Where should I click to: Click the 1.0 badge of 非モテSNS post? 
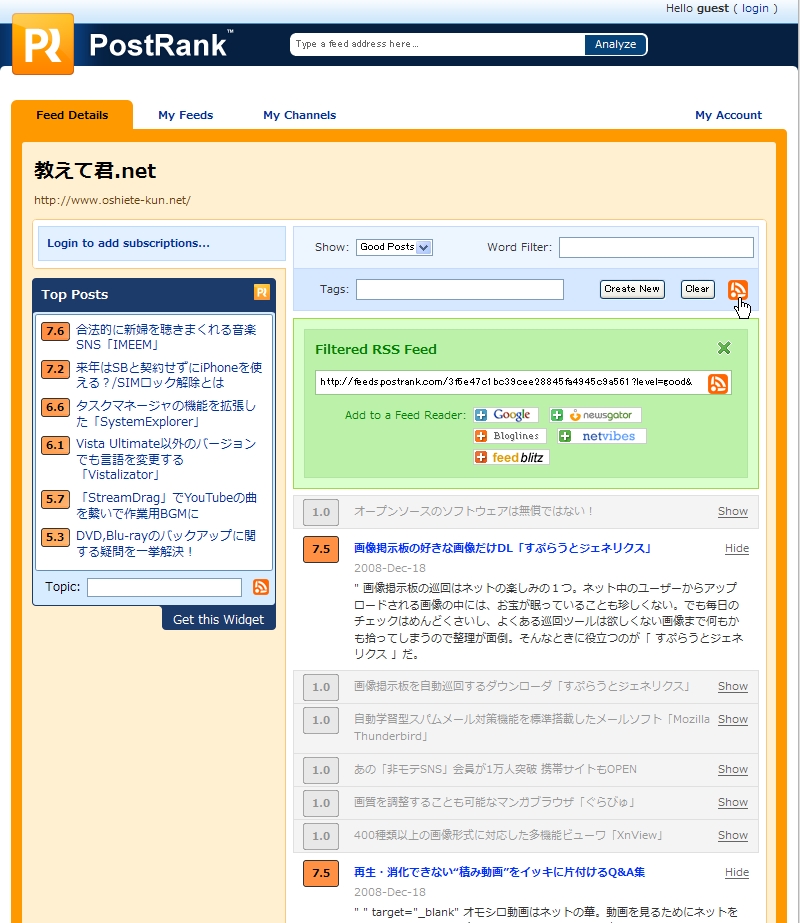(x=321, y=770)
